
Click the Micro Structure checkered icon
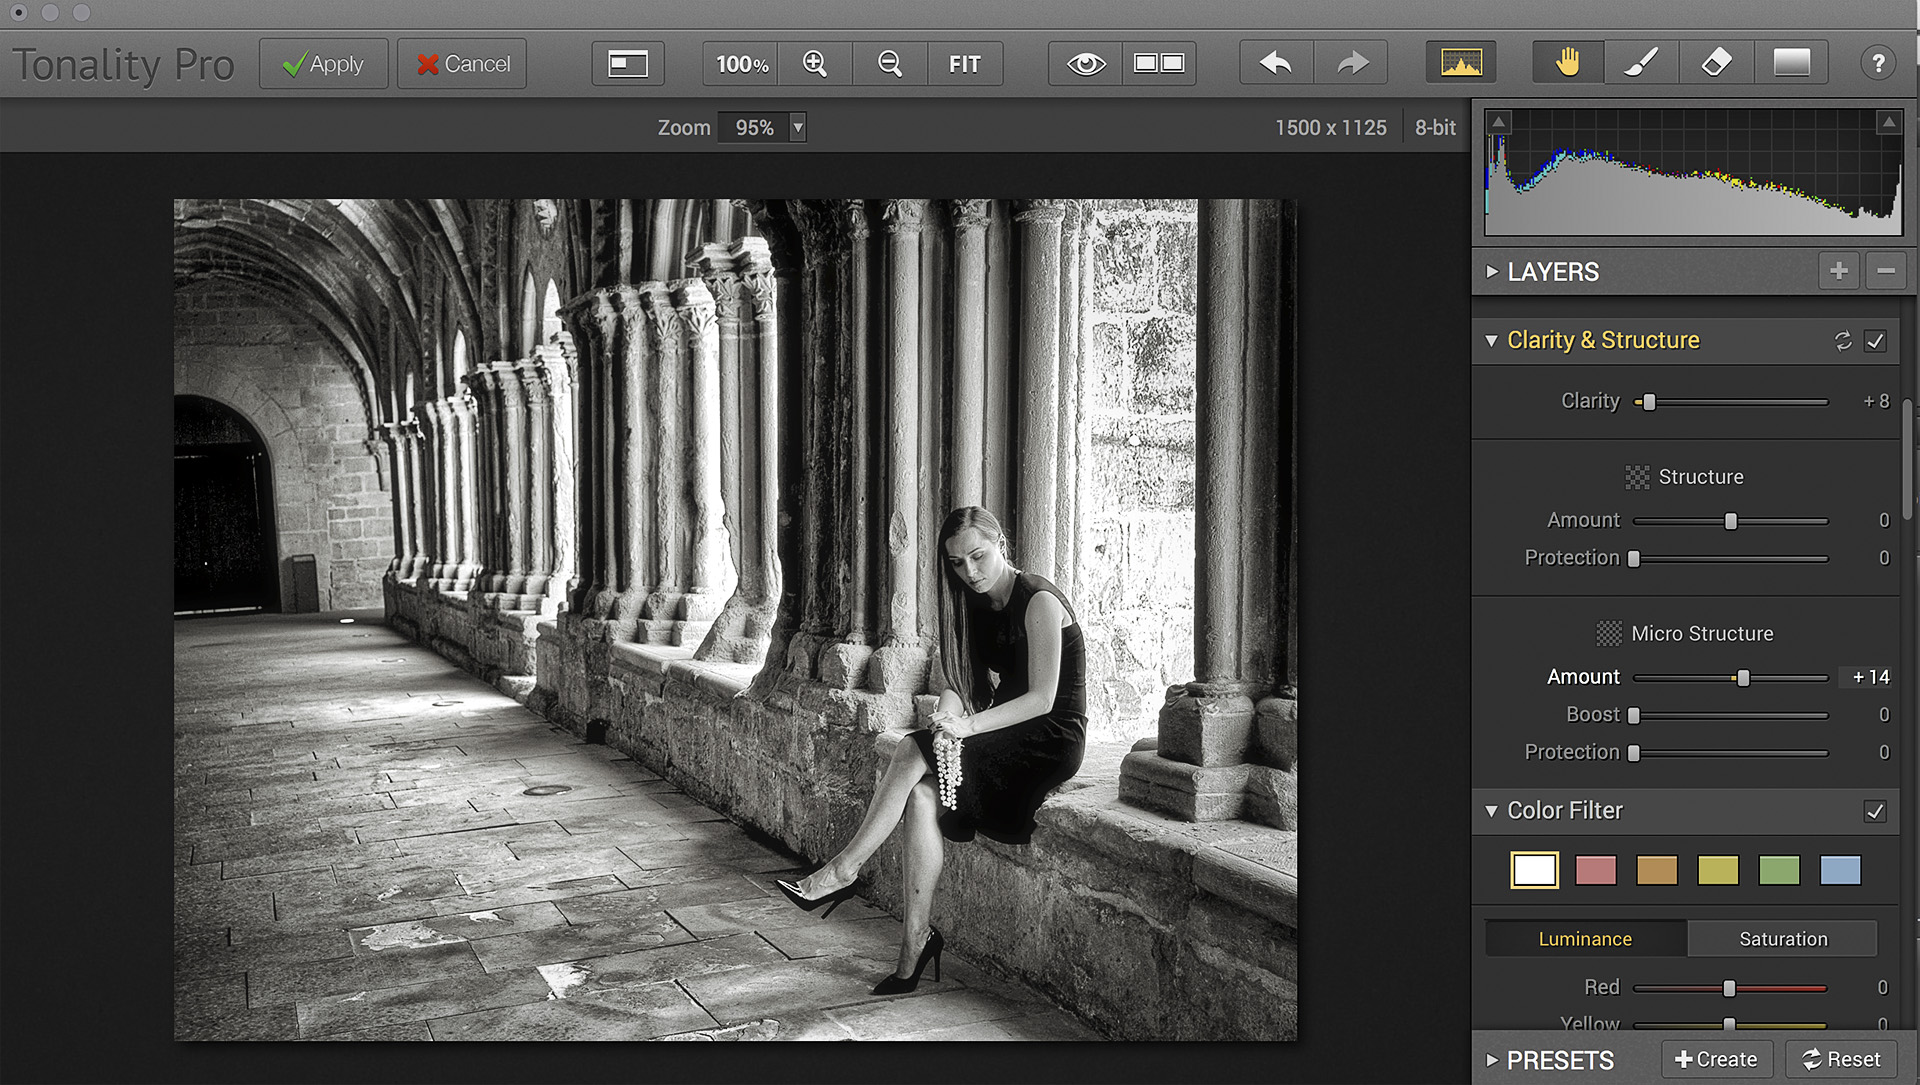(x=1608, y=634)
